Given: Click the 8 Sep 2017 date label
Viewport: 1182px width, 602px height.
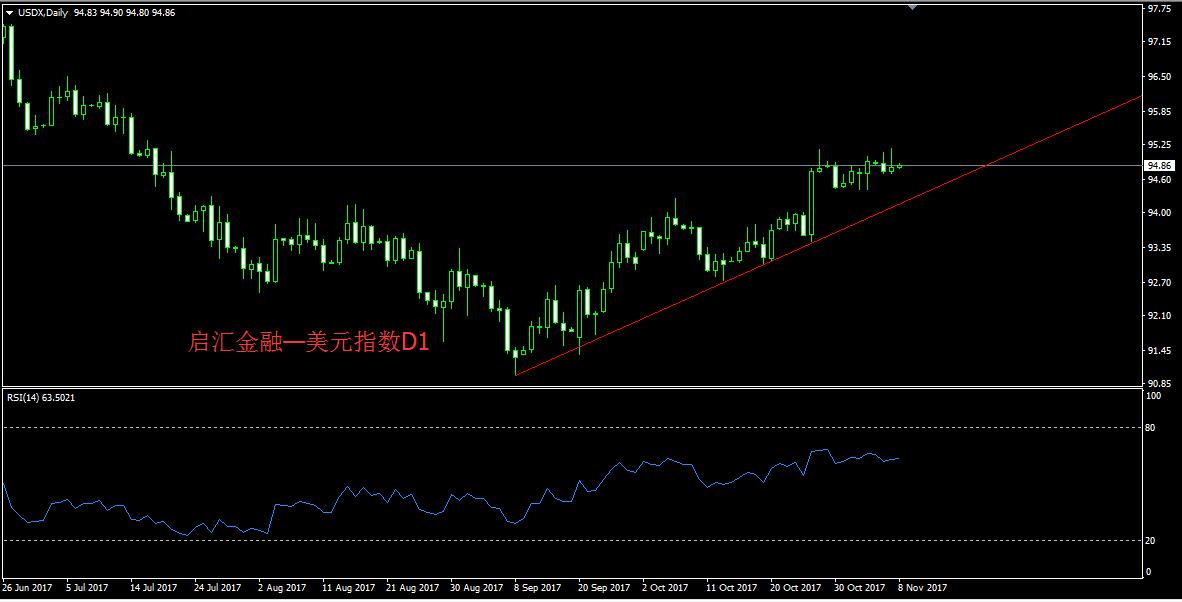Looking at the screenshot, I should pyautogui.click(x=537, y=588).
